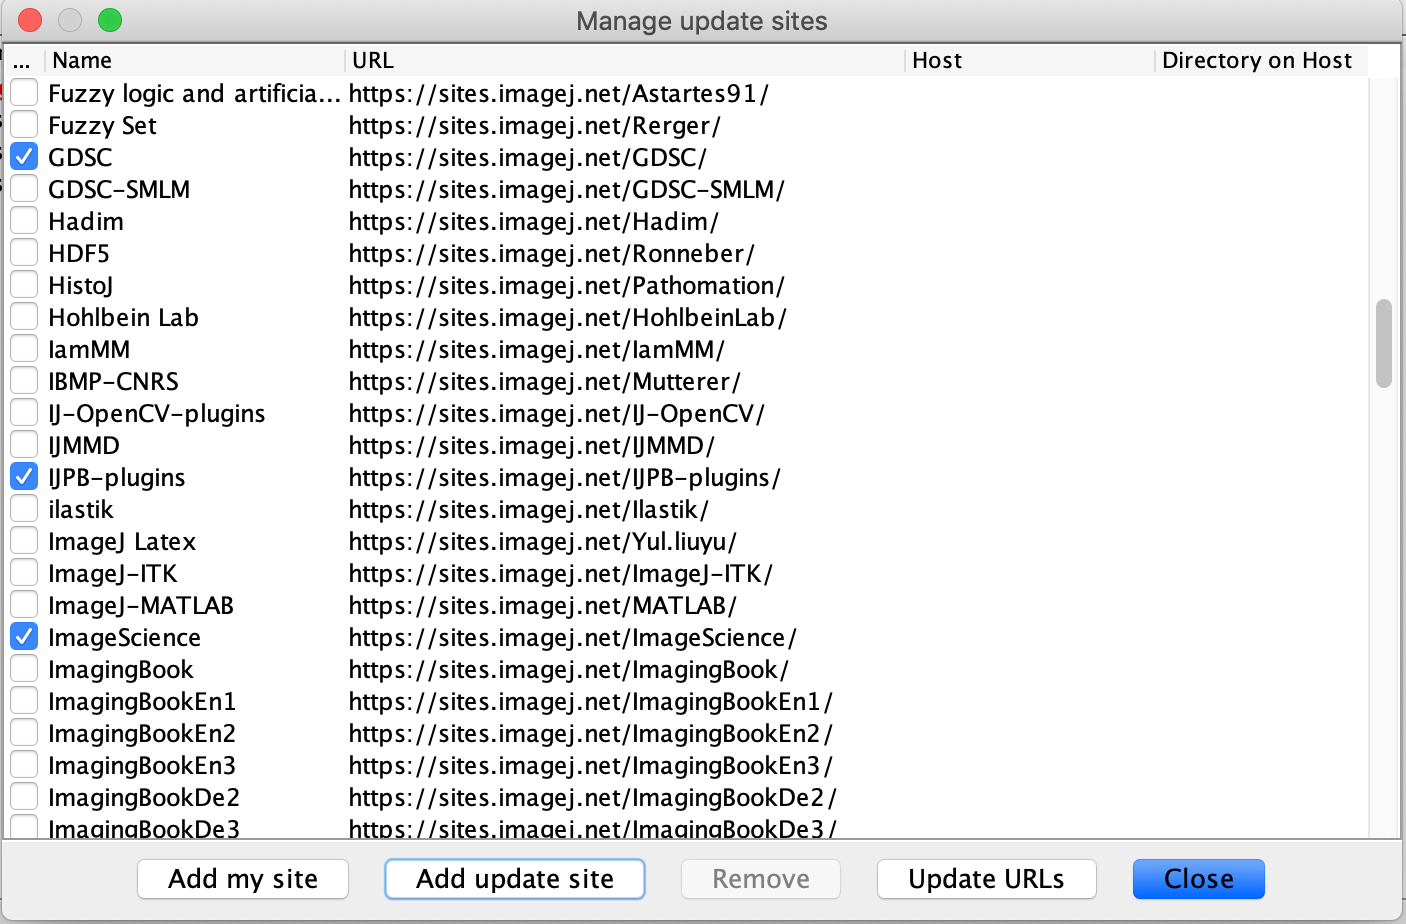Enable the HistoJ checkbox
The image size is (1406, 924).
[x=24, y=285]
